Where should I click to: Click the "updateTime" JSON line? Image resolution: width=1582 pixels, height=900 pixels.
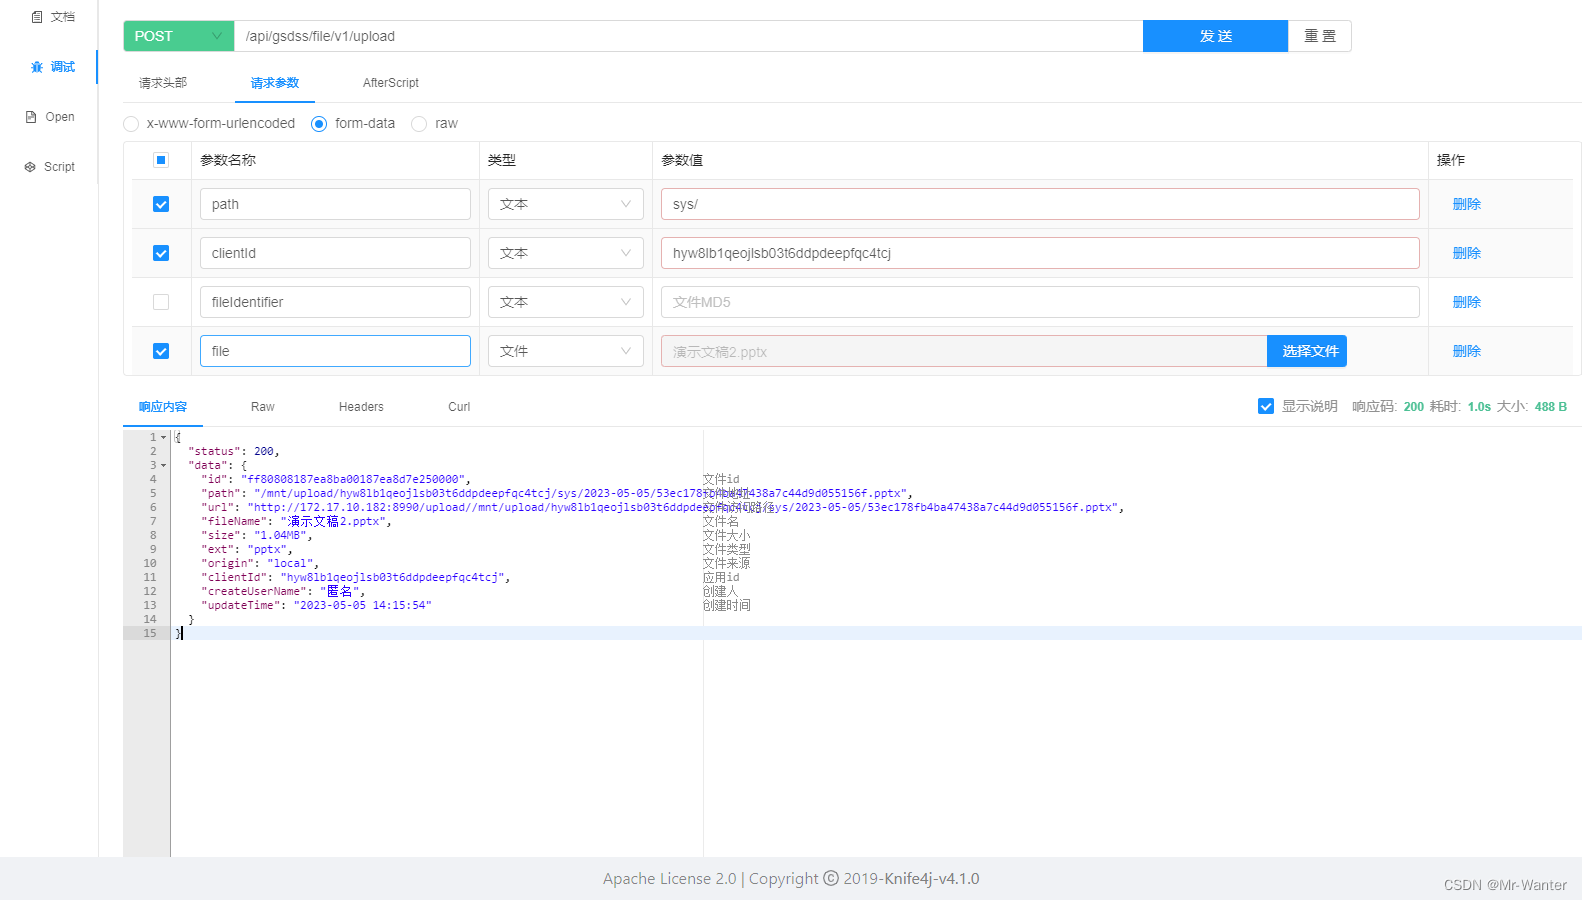[x=316, y=605]
